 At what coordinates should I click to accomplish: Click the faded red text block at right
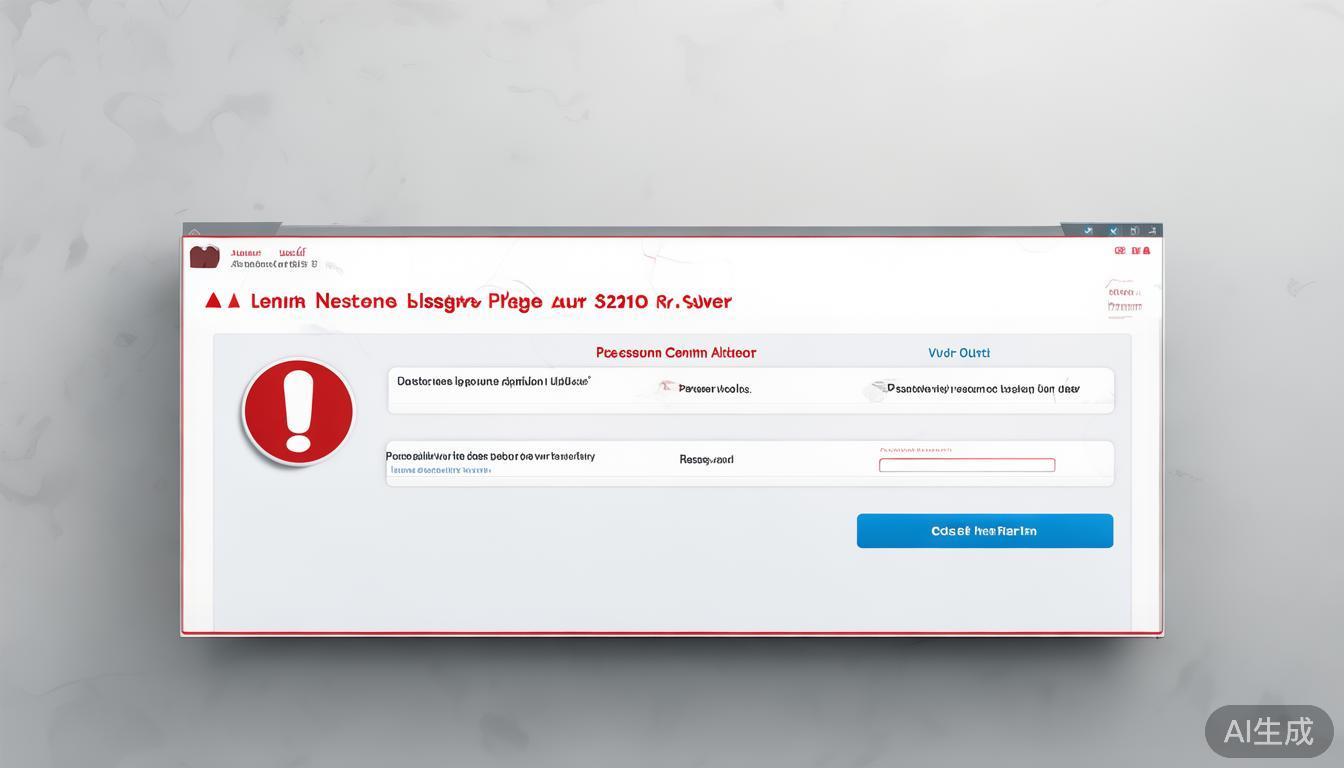pyautogui.click(x=1124, y=299)
